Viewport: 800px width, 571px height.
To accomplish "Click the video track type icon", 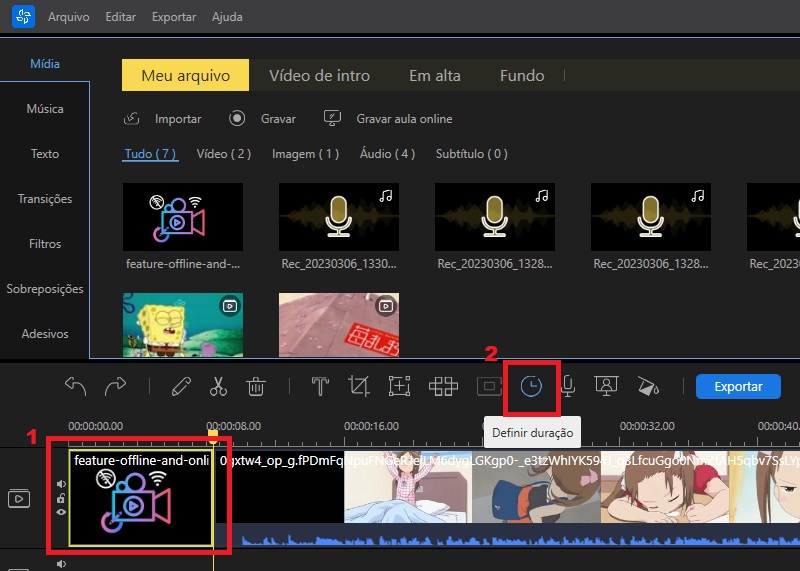I will 19,499.
